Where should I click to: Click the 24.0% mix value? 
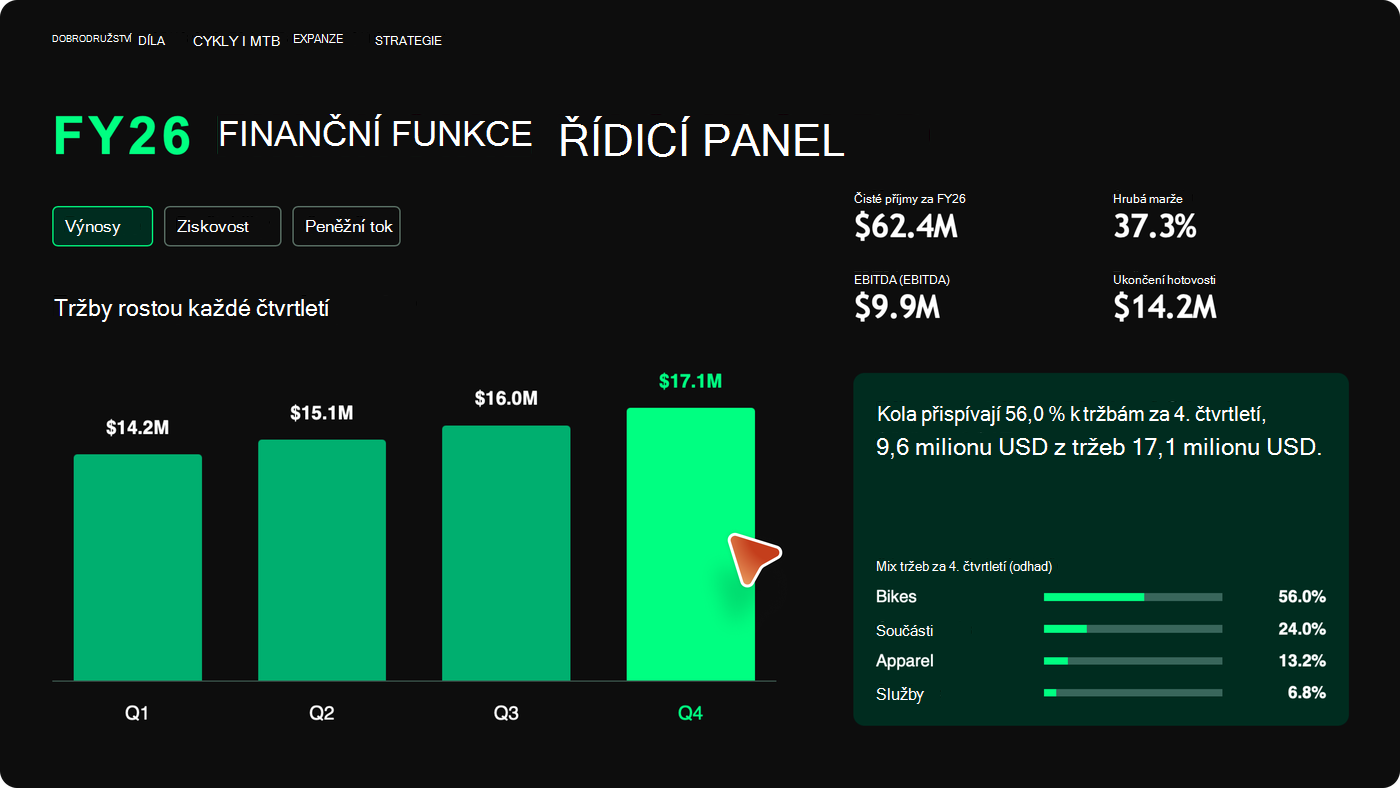[x=1302, y=629]
